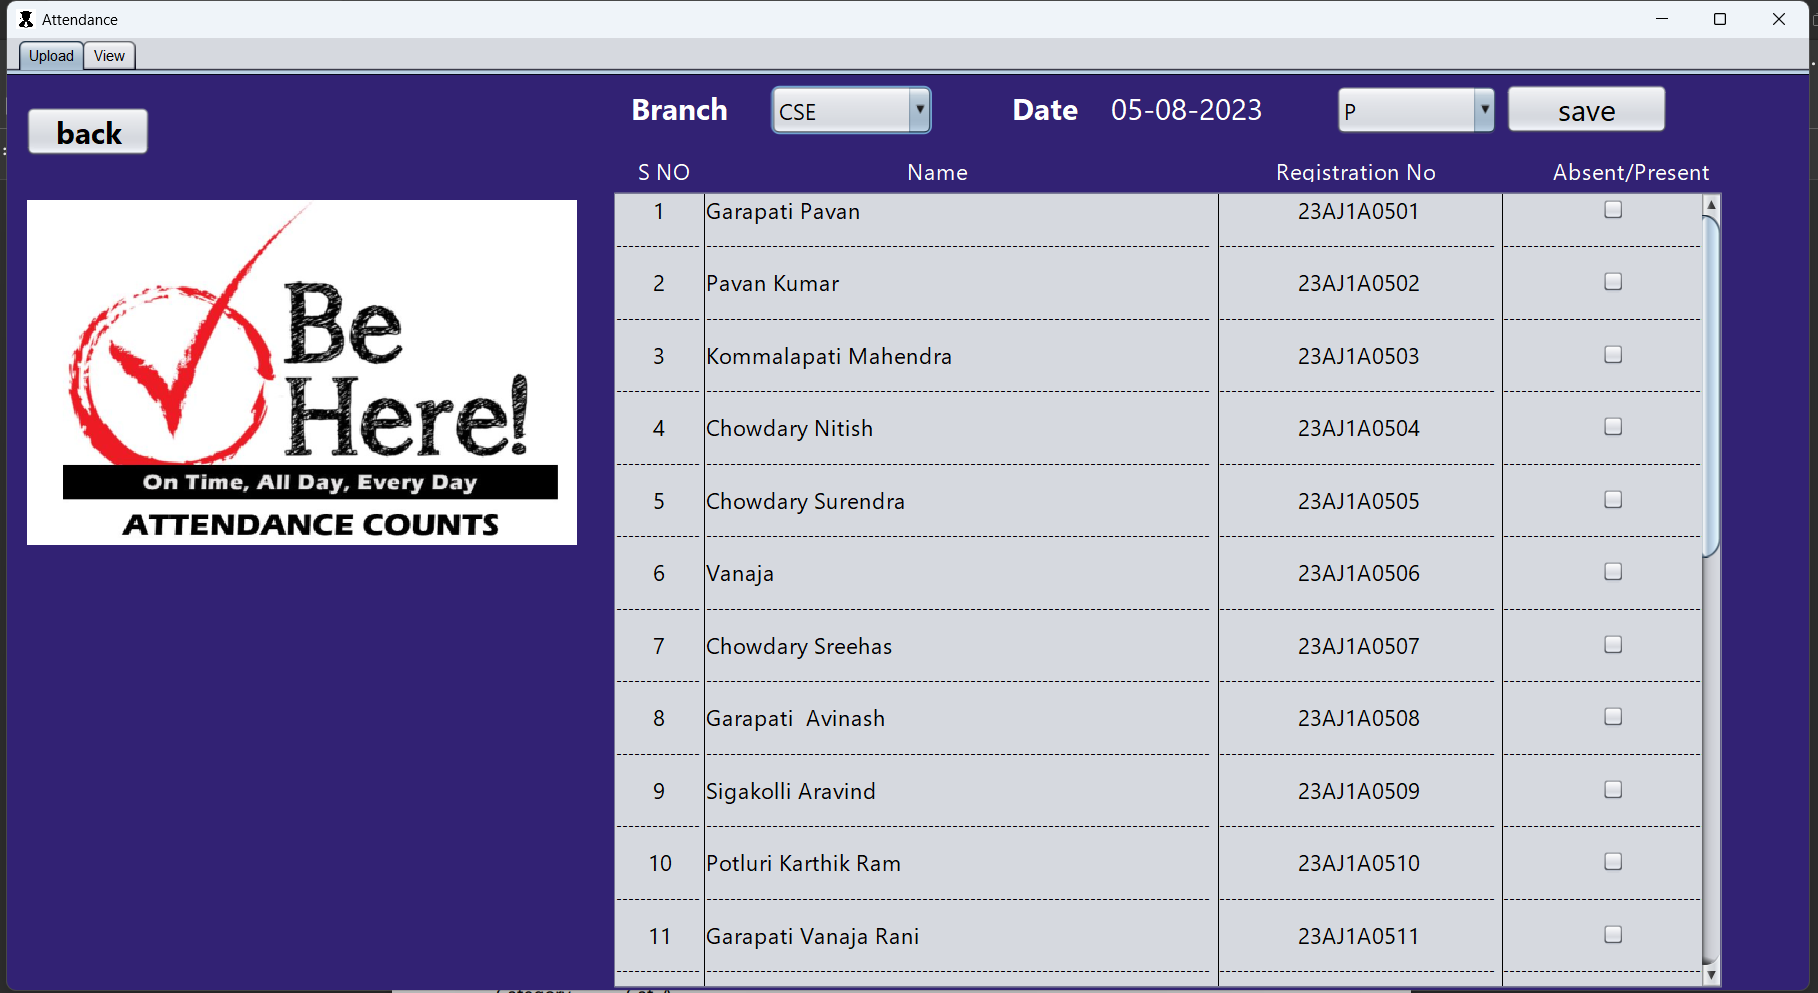Viewport: 1818px width, 993px height.
Task: Click the date value 05-08-2023
Action: [x=1186, y=110]
